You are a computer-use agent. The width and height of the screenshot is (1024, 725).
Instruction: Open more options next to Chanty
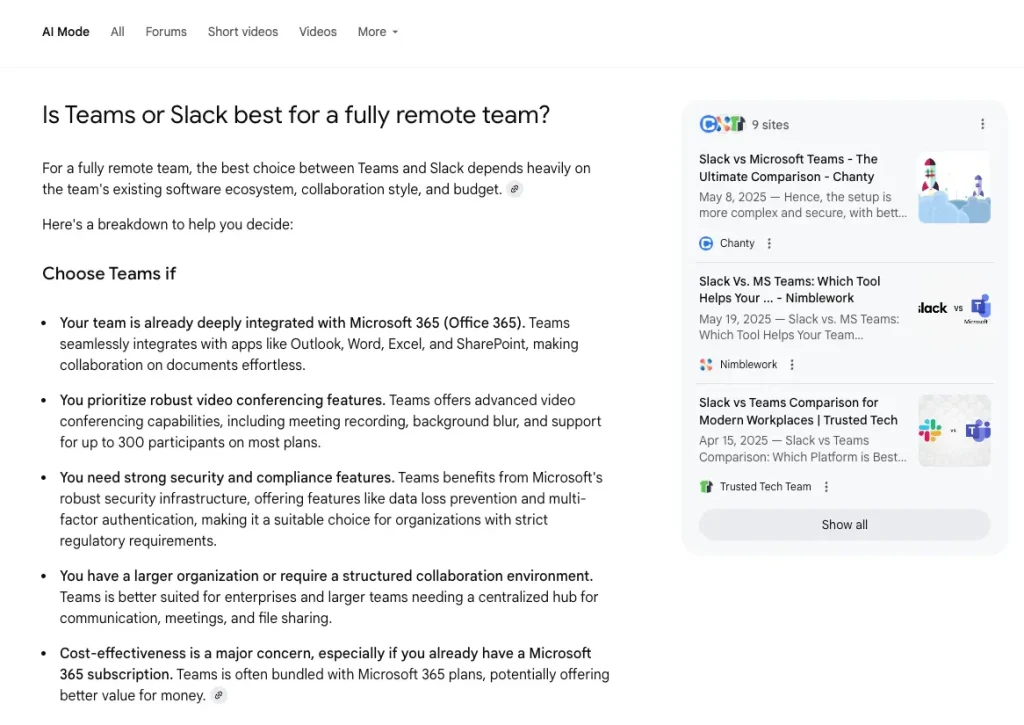pos(769,244)
